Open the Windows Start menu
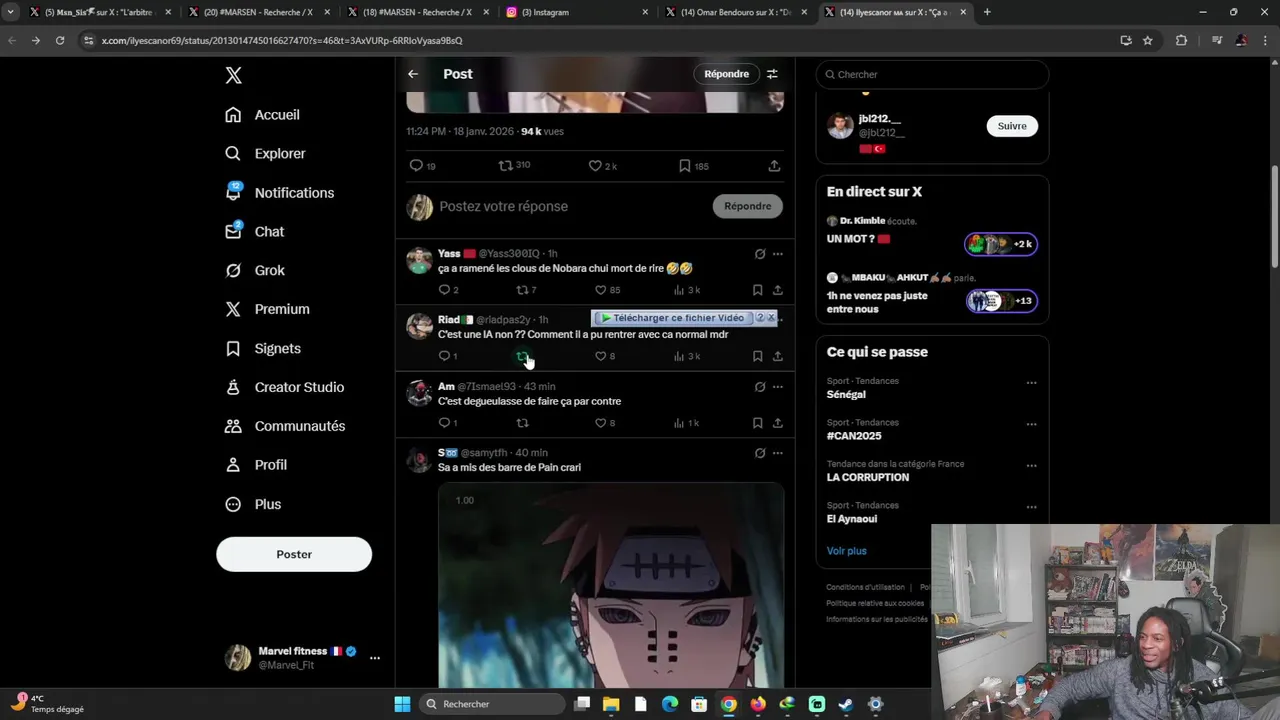Screen dimensions: 1280x720 (402, 704)
